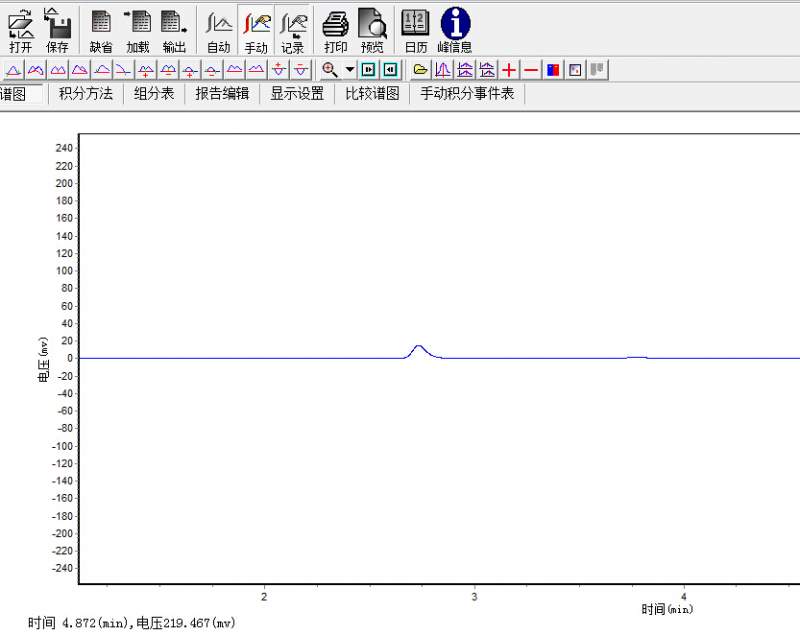800x635 pixels.
Task: Remove item with the red minus icon
Action: [531, 70]
